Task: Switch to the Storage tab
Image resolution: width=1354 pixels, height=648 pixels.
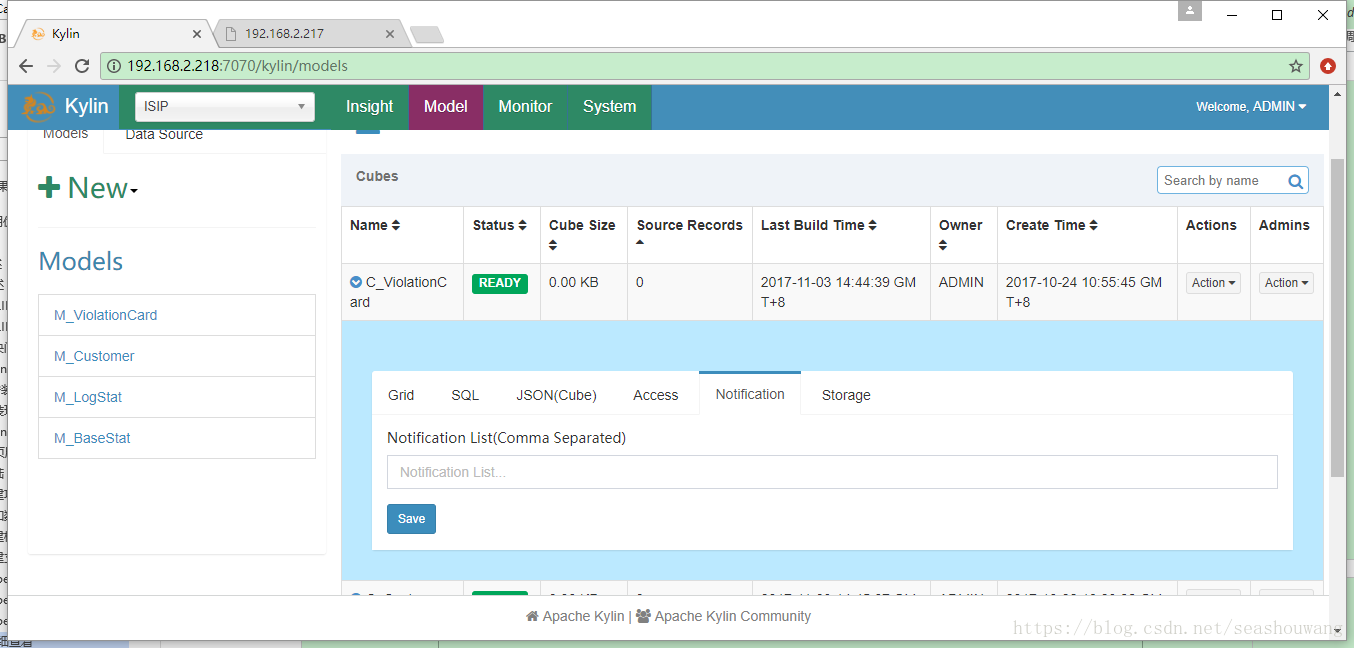Action: 846,395
